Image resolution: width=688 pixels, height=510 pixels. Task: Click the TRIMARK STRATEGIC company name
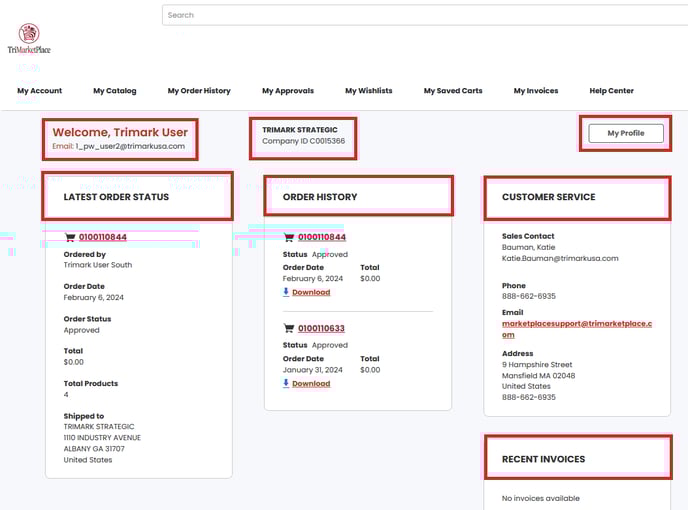pyautogui.click(x=300, y=130)
